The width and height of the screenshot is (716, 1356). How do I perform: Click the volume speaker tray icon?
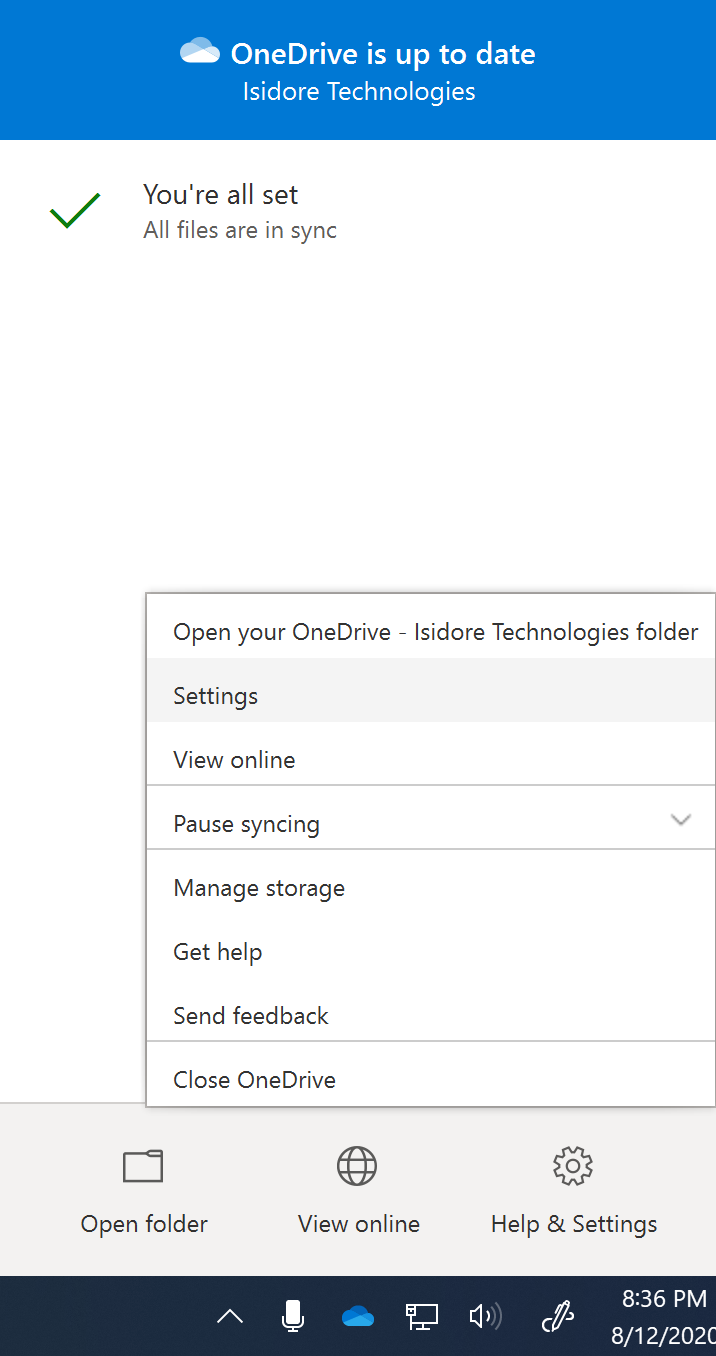(x=485, y=1316)
